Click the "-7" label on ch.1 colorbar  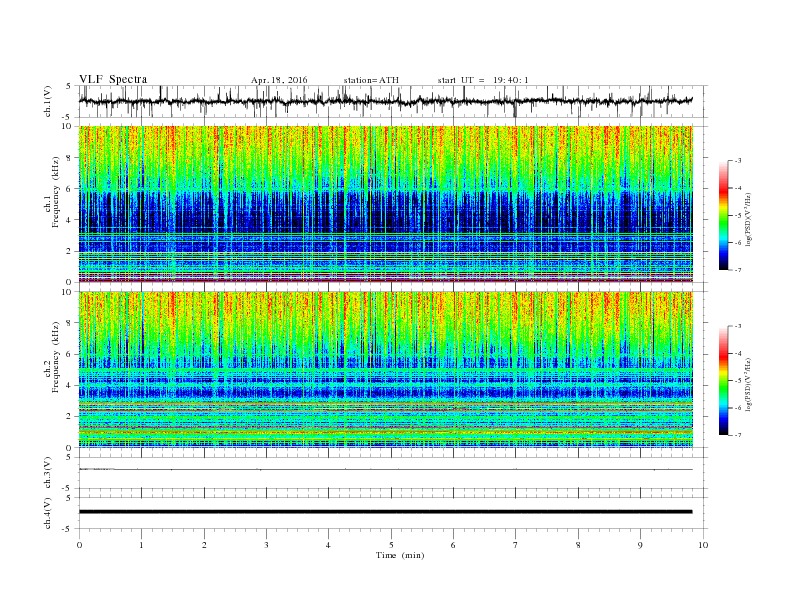click(x=738, y=271)
